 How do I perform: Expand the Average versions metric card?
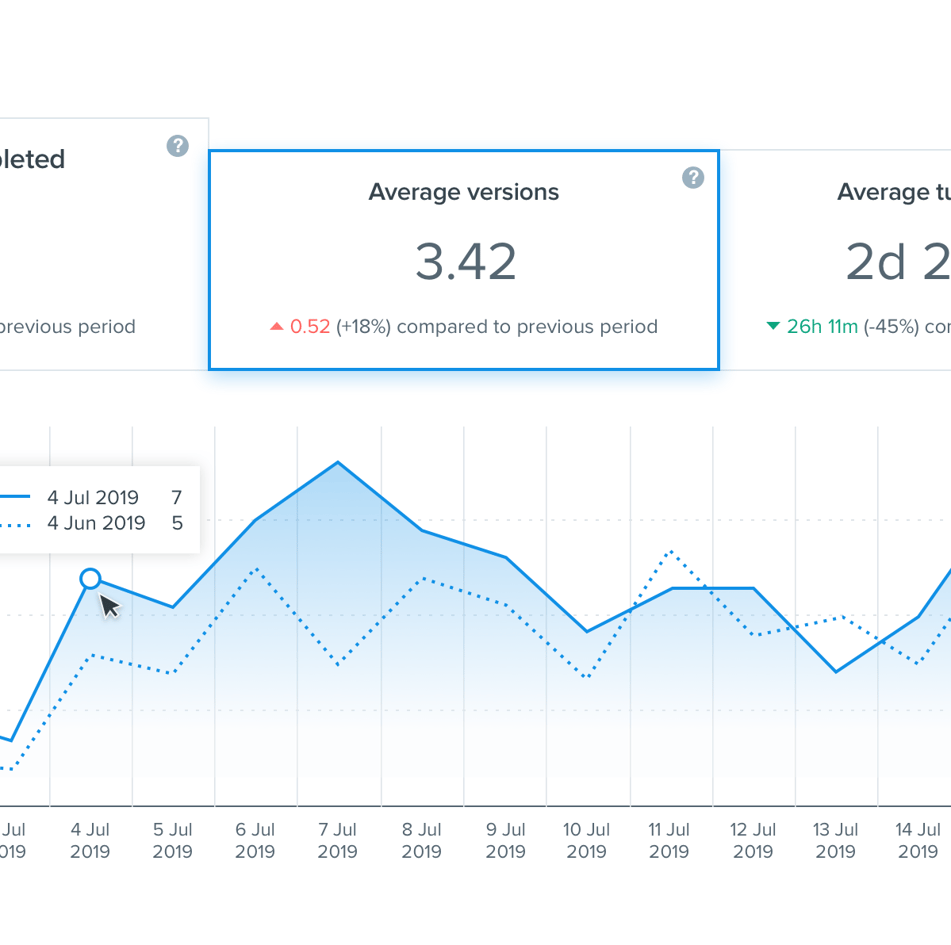pos(463,260)
